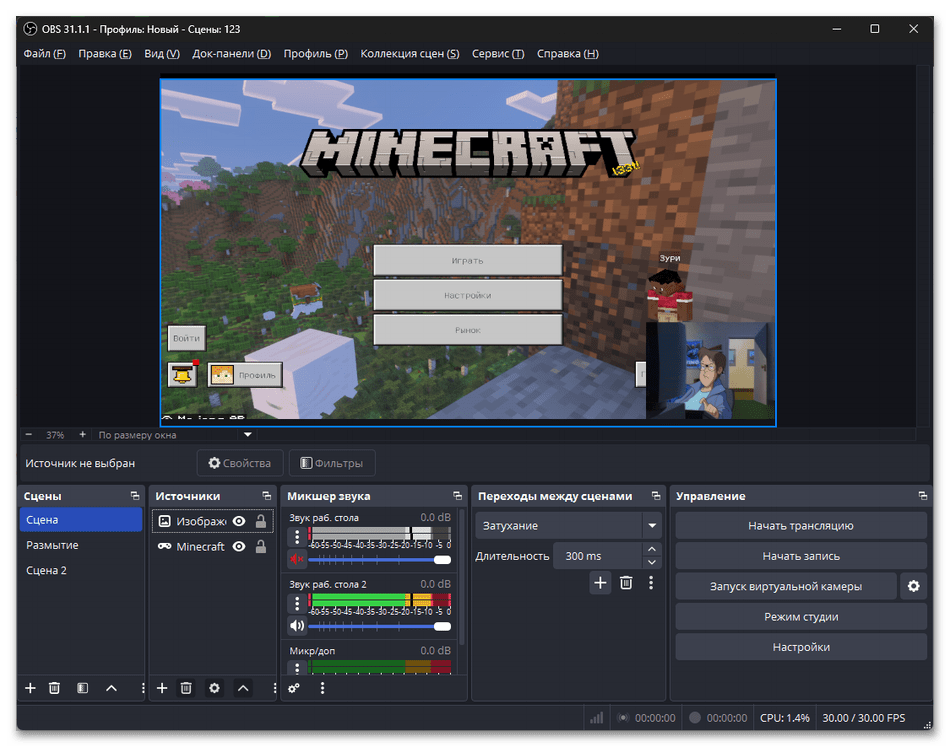Open source properties gear in the Источники panel

[x=214, y=688]
